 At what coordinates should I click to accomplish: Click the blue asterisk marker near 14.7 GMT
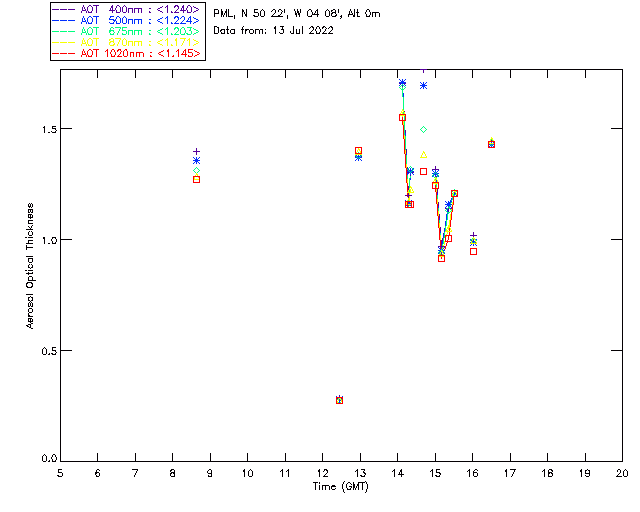point(423,85)
